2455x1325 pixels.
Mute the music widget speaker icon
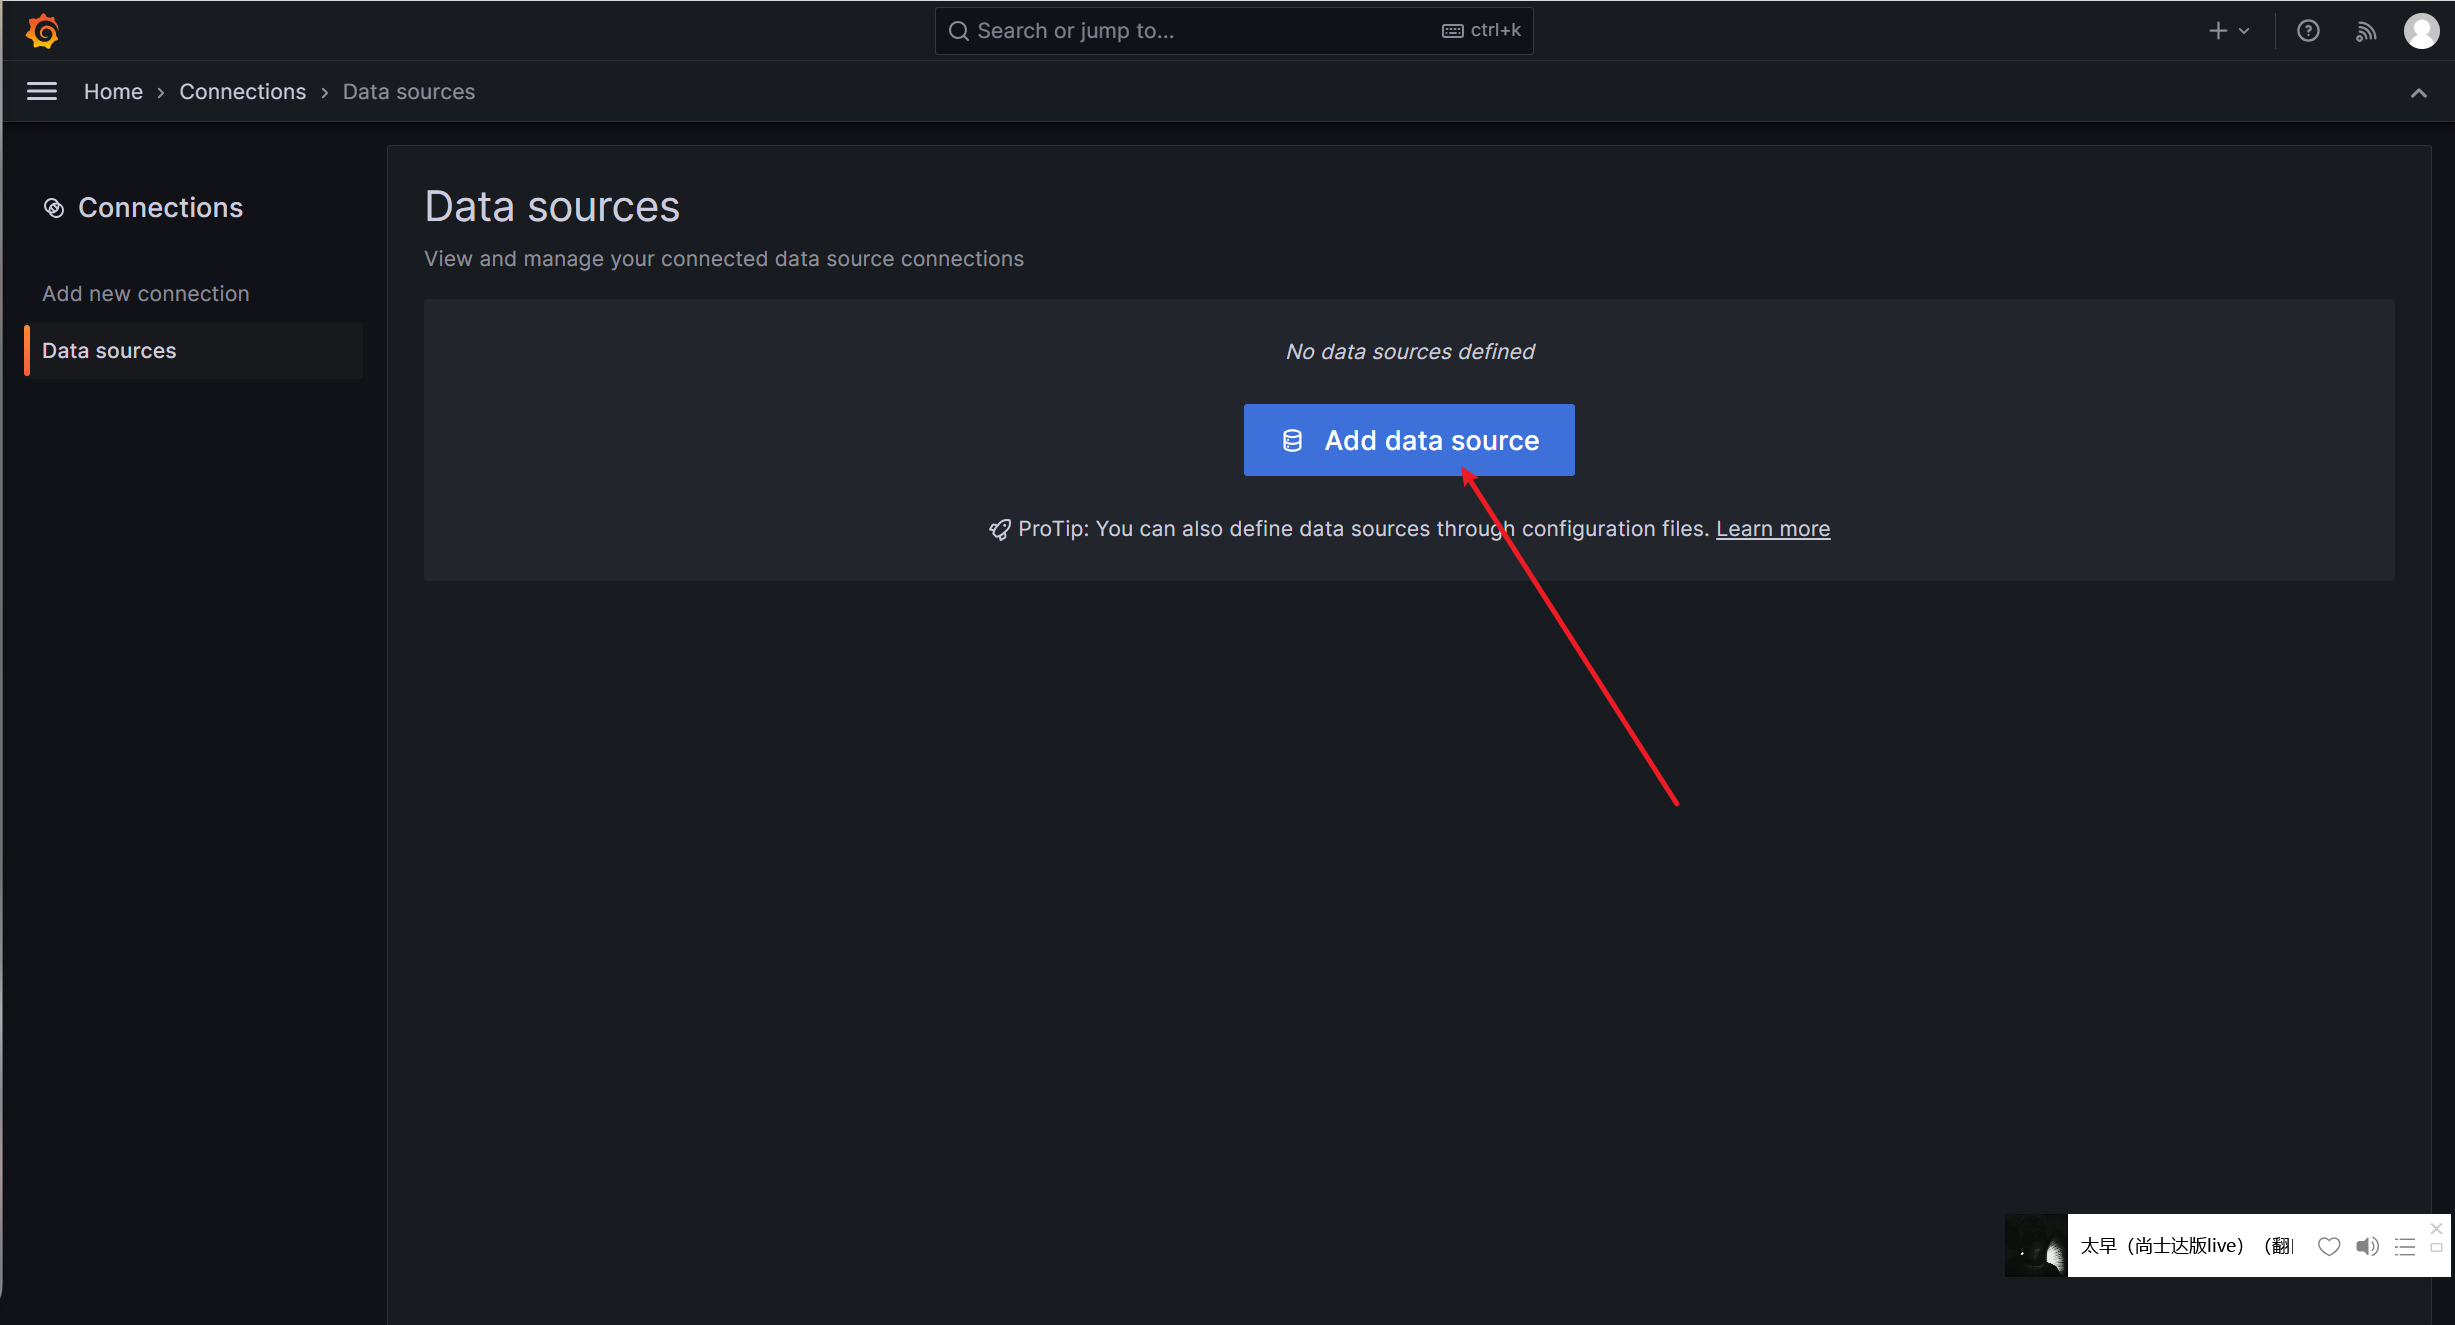coord(2367,1246)
